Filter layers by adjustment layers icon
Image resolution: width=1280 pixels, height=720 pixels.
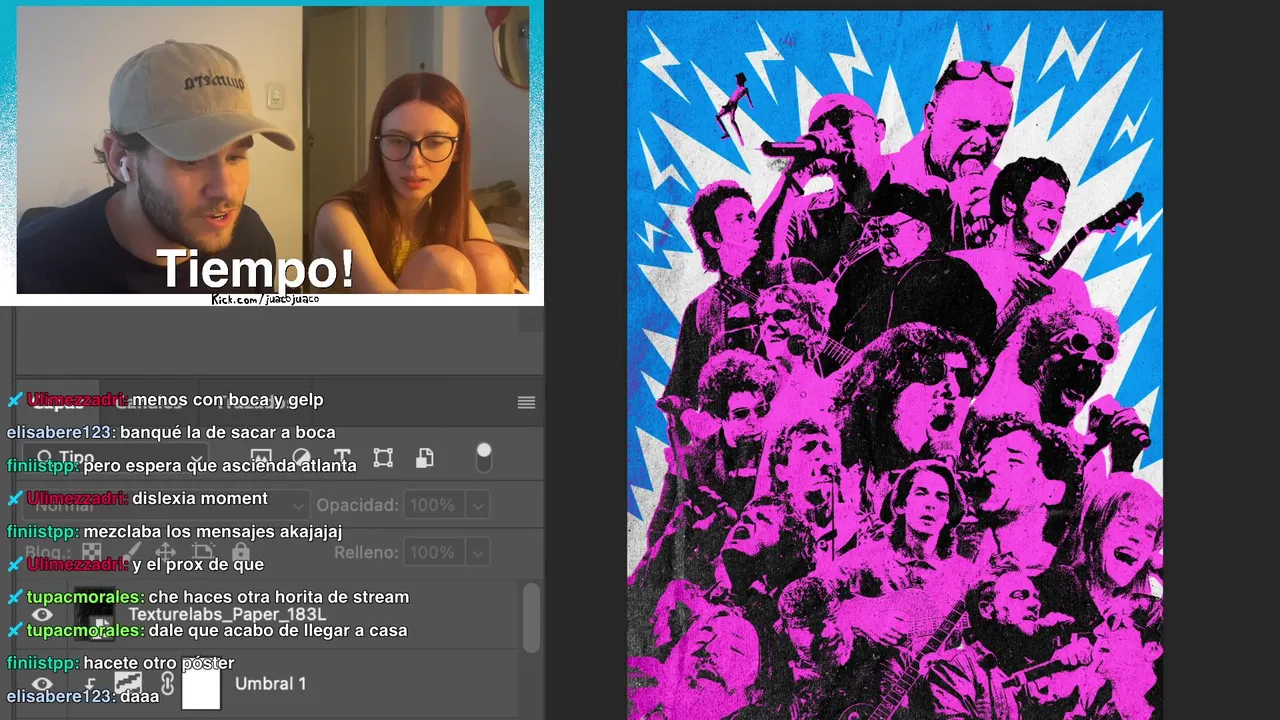point(301,458)
